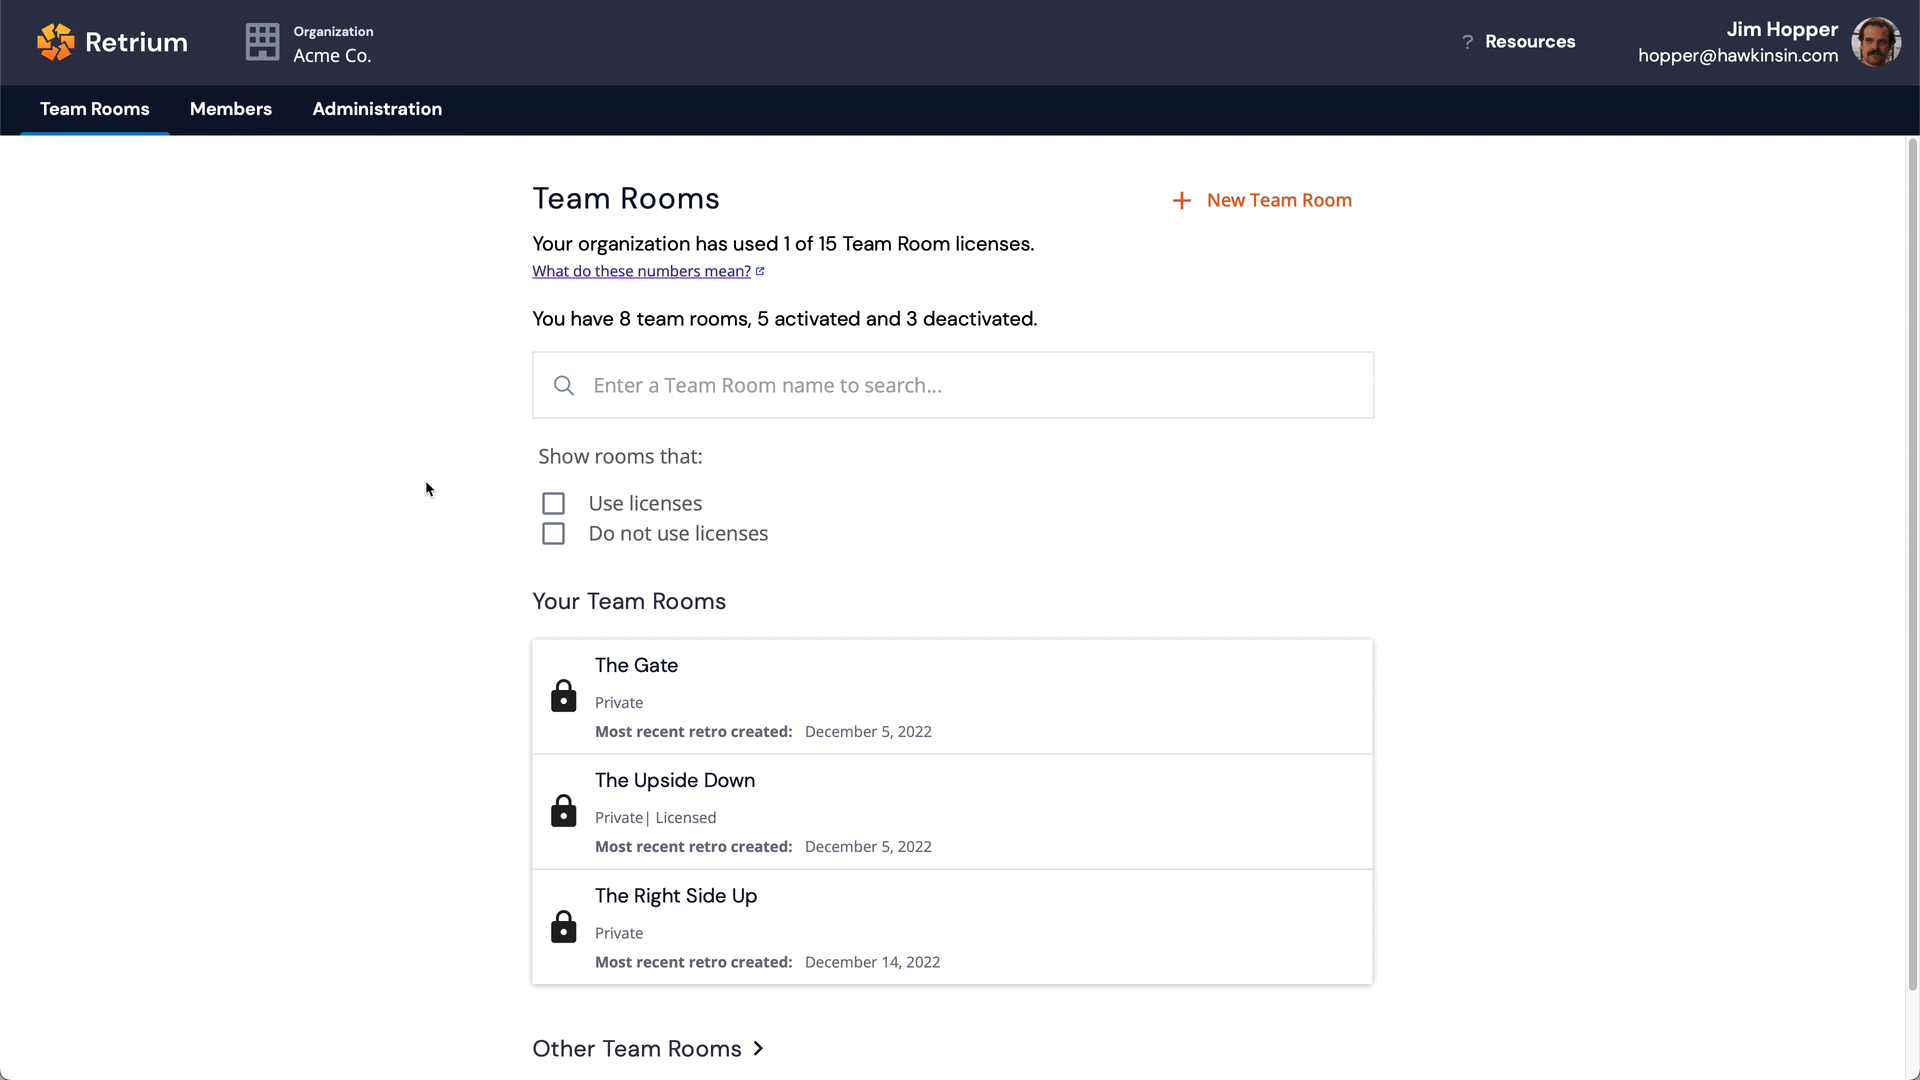Image resolution: width=1920 pixels, height=1080 pixels.
Task: Click the lock icon for The Upside Down
Action: click(564, 811)
